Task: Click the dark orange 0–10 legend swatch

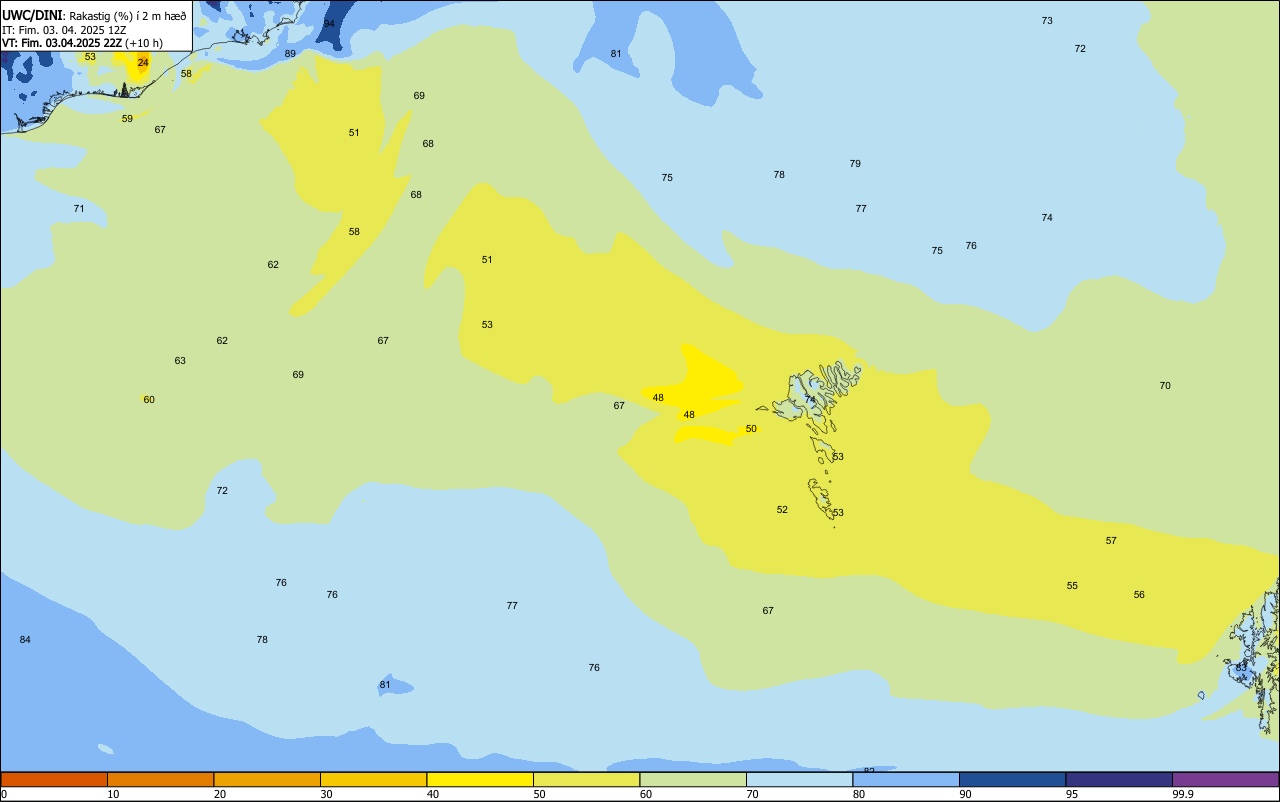Action: (x=54, y=779)
